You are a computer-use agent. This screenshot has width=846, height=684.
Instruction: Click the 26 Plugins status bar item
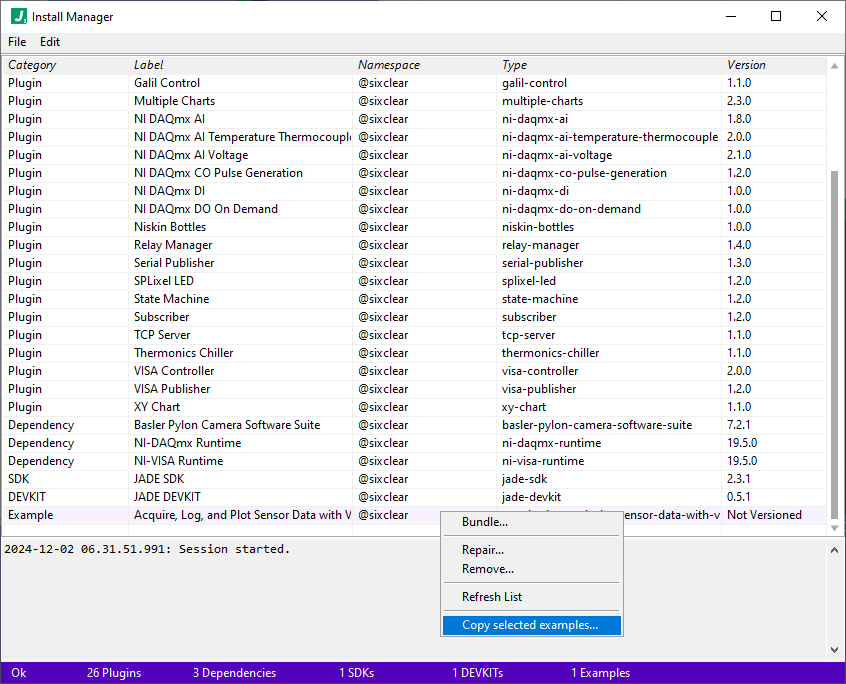click(x=113, y=673)
